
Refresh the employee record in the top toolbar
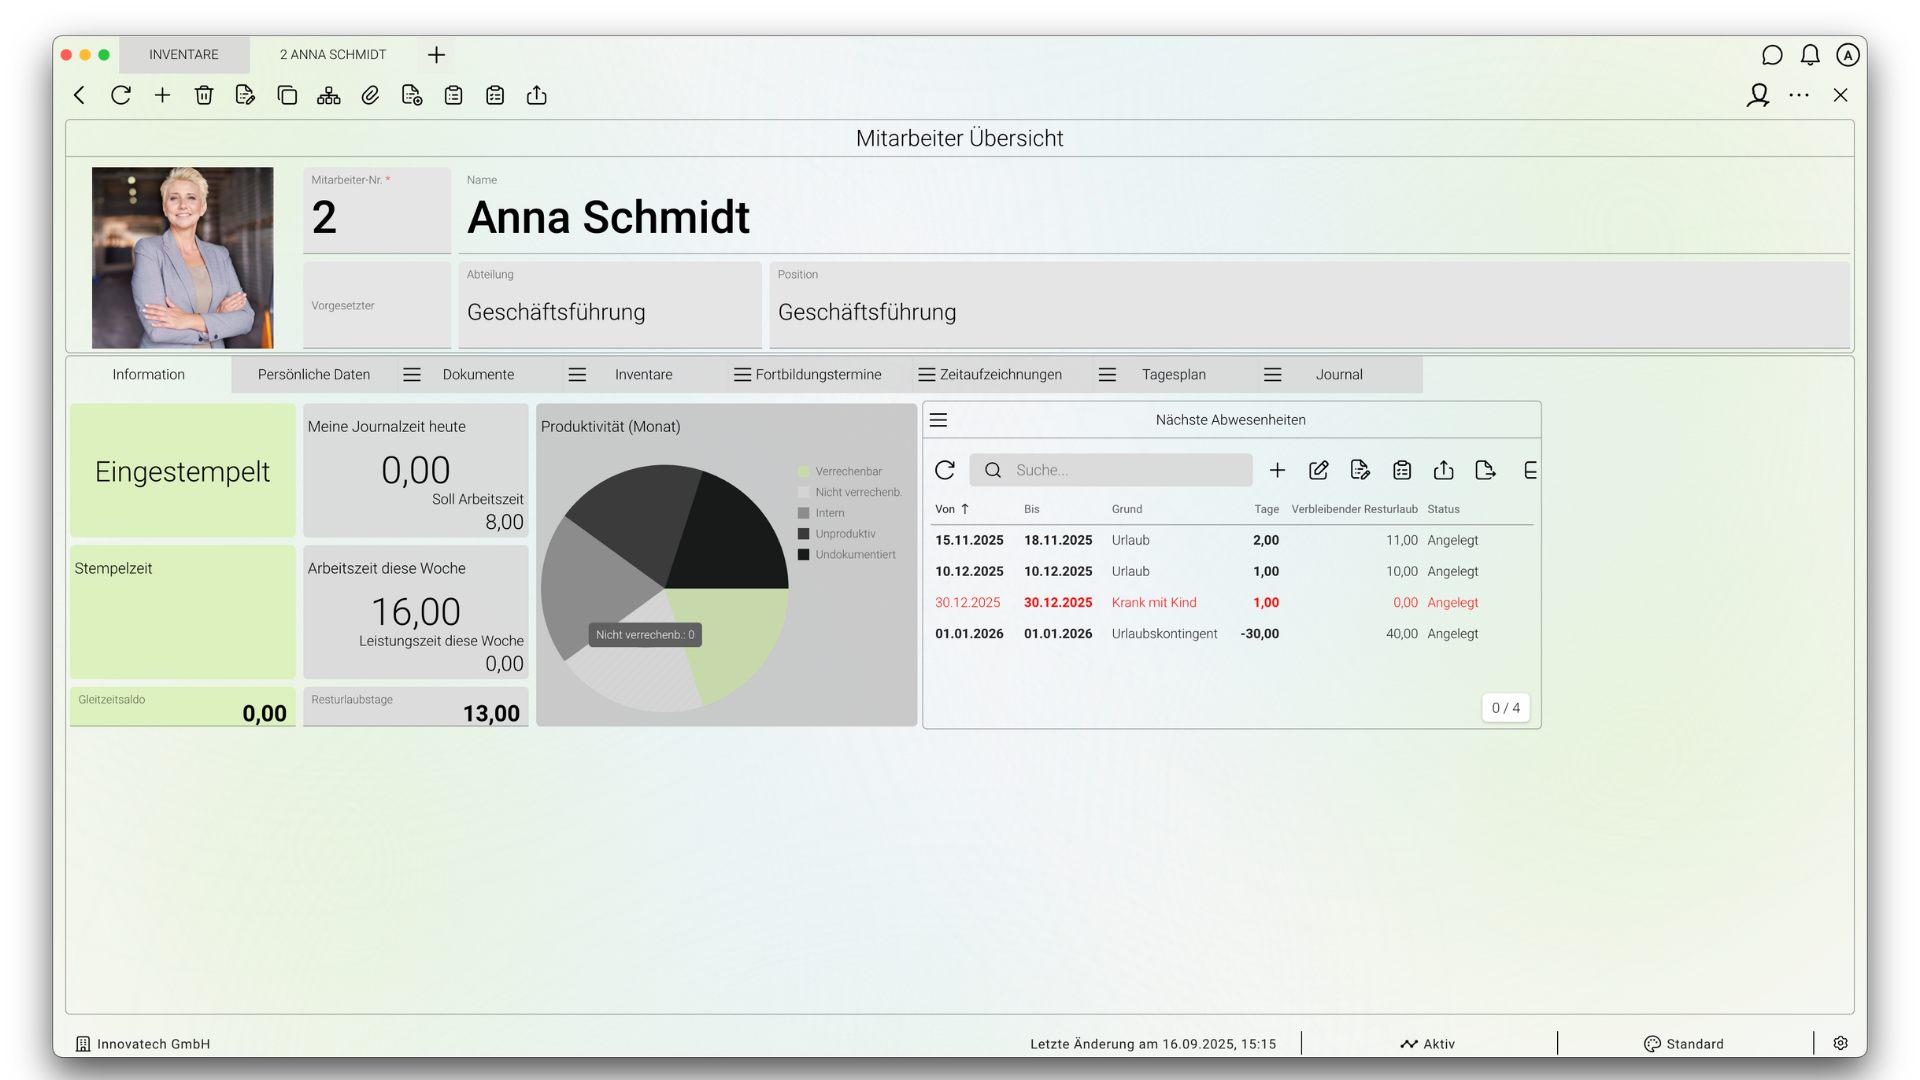(x=121, y=95)
